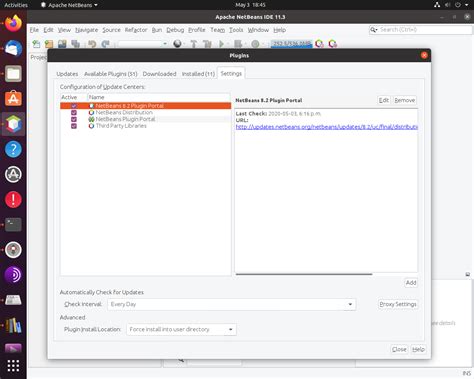This screenshot has width=474, height=379.
Task: Click the Redo toolbar icon
Action: pyautogui.click(x=106, y=44)
